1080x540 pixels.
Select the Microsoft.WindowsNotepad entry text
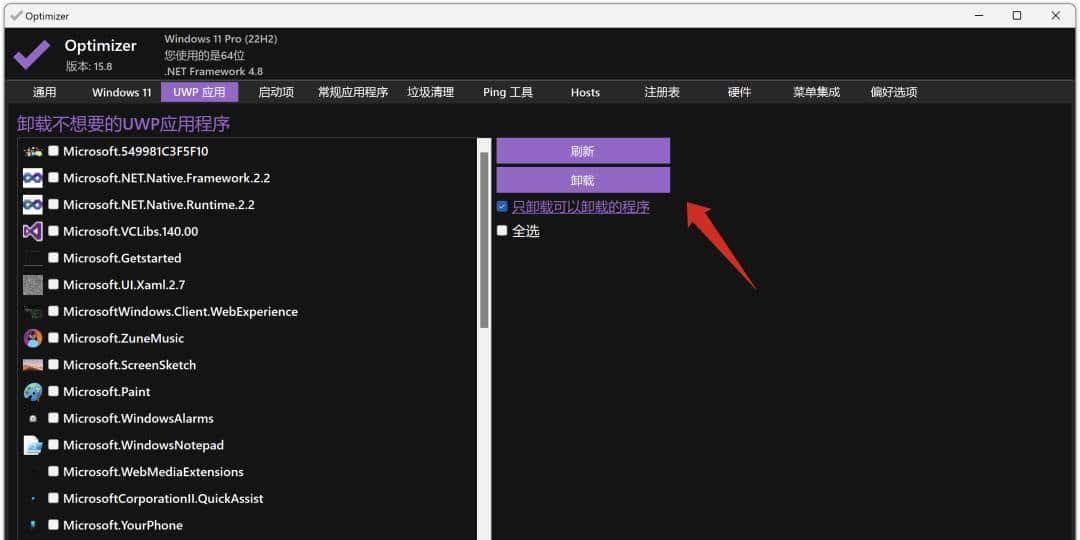tap(143, 445)
